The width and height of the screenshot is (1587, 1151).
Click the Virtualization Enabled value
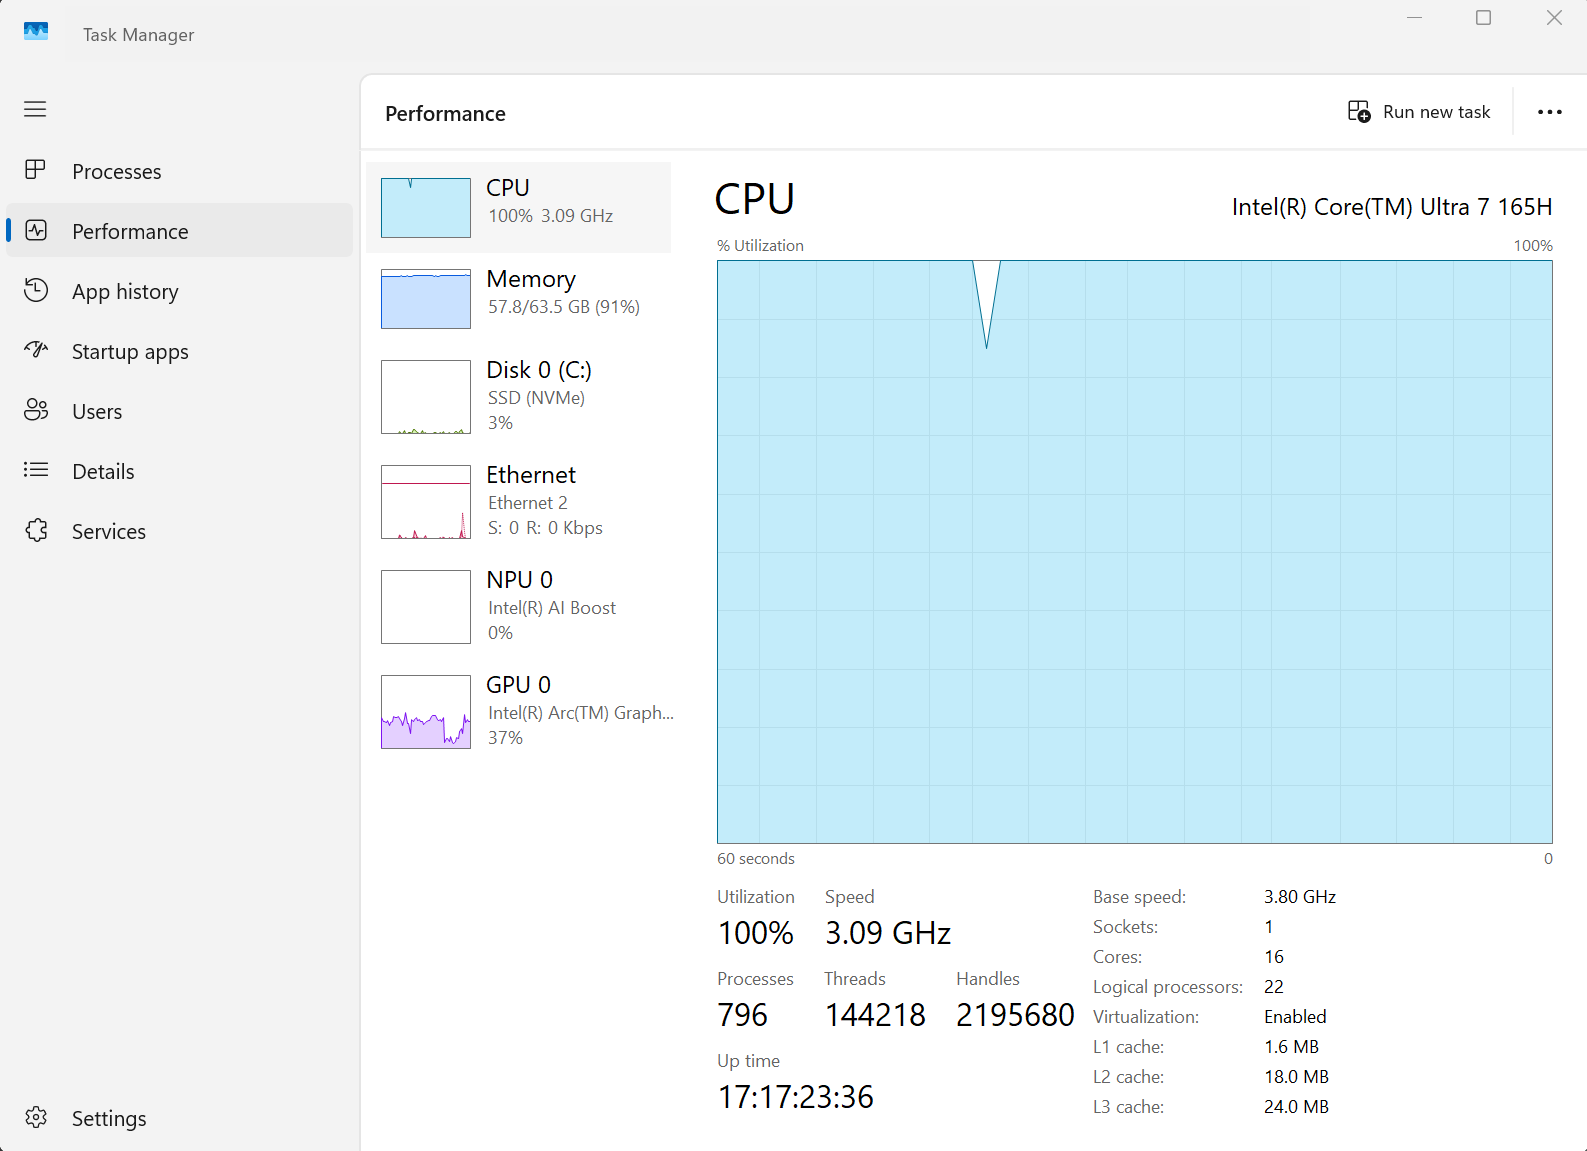(1295, 1017)
